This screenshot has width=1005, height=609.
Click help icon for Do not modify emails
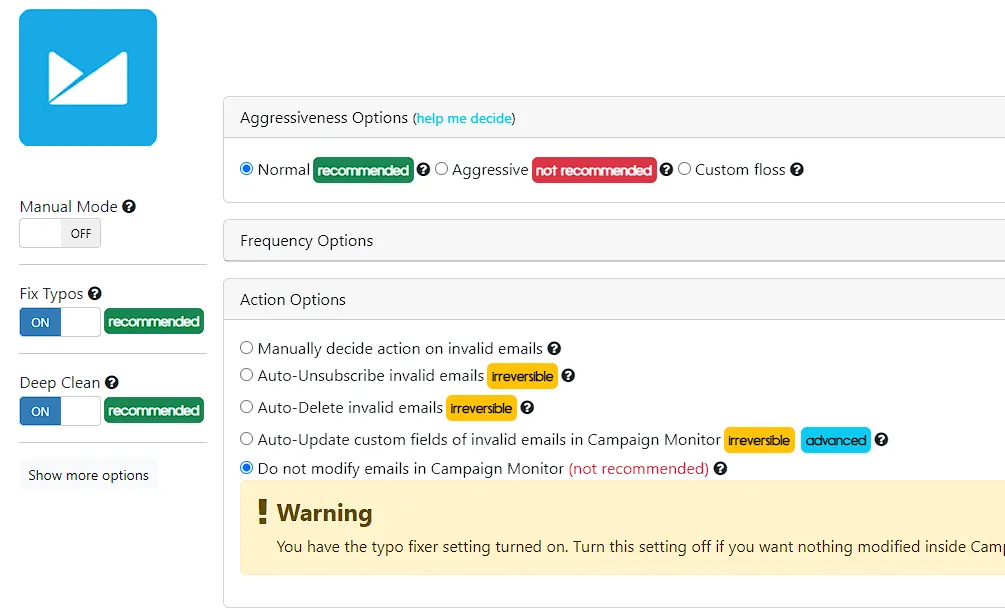(x=720, y=469)
